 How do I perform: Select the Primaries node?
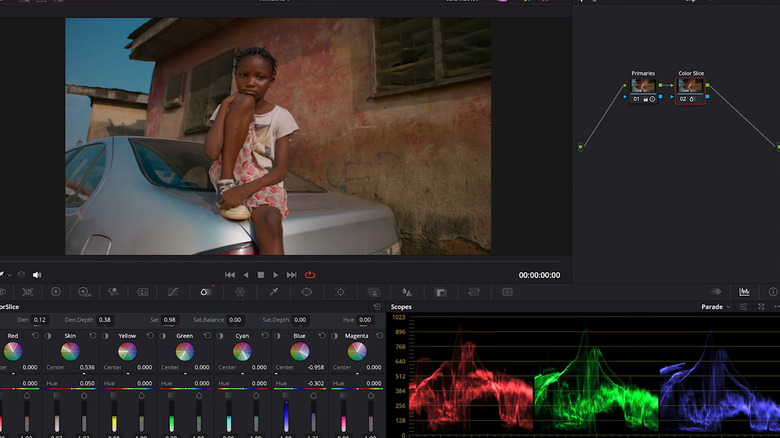(x=643, y=86)
